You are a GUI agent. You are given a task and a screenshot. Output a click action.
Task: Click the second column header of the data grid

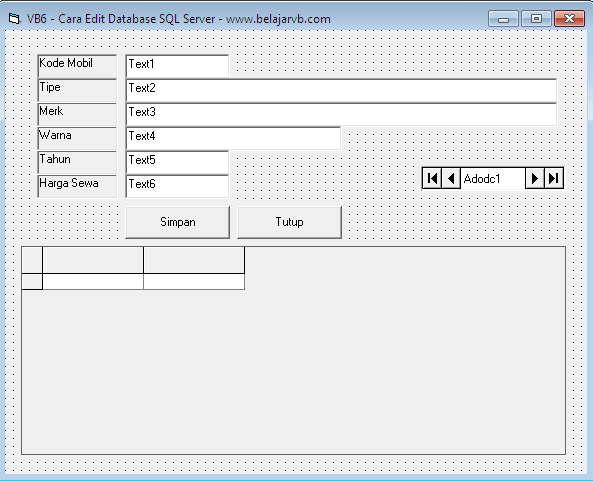click(x=194, y=260)
